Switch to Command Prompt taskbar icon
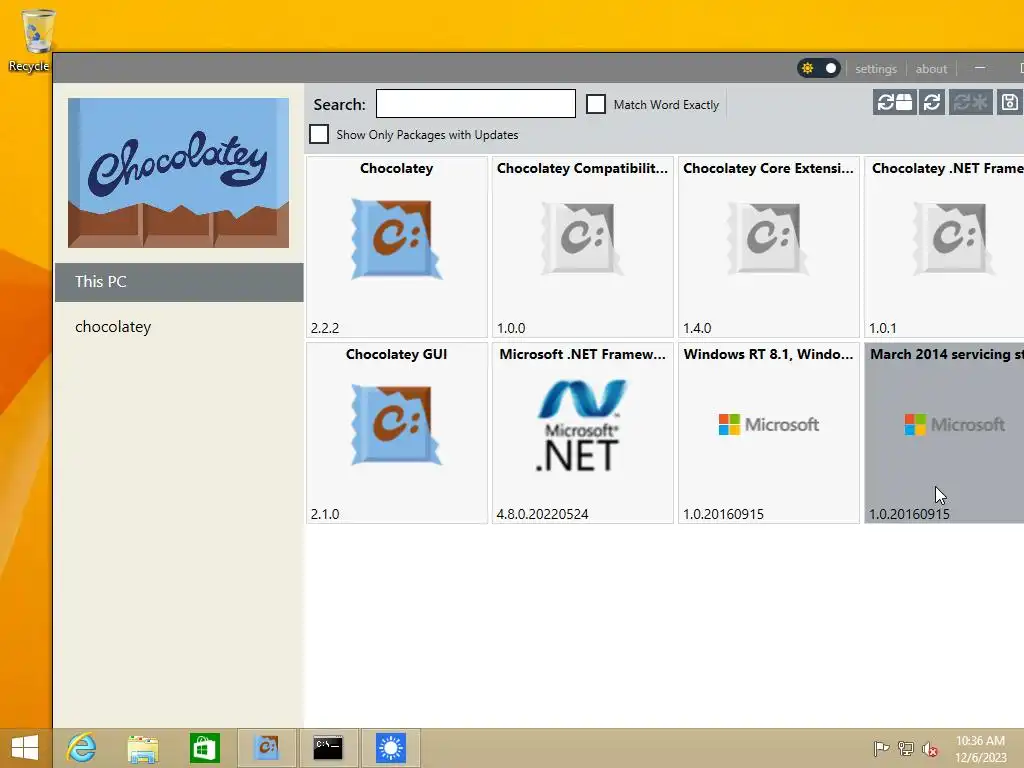Viewport: 1024px width, 768px height. (328, 748)
